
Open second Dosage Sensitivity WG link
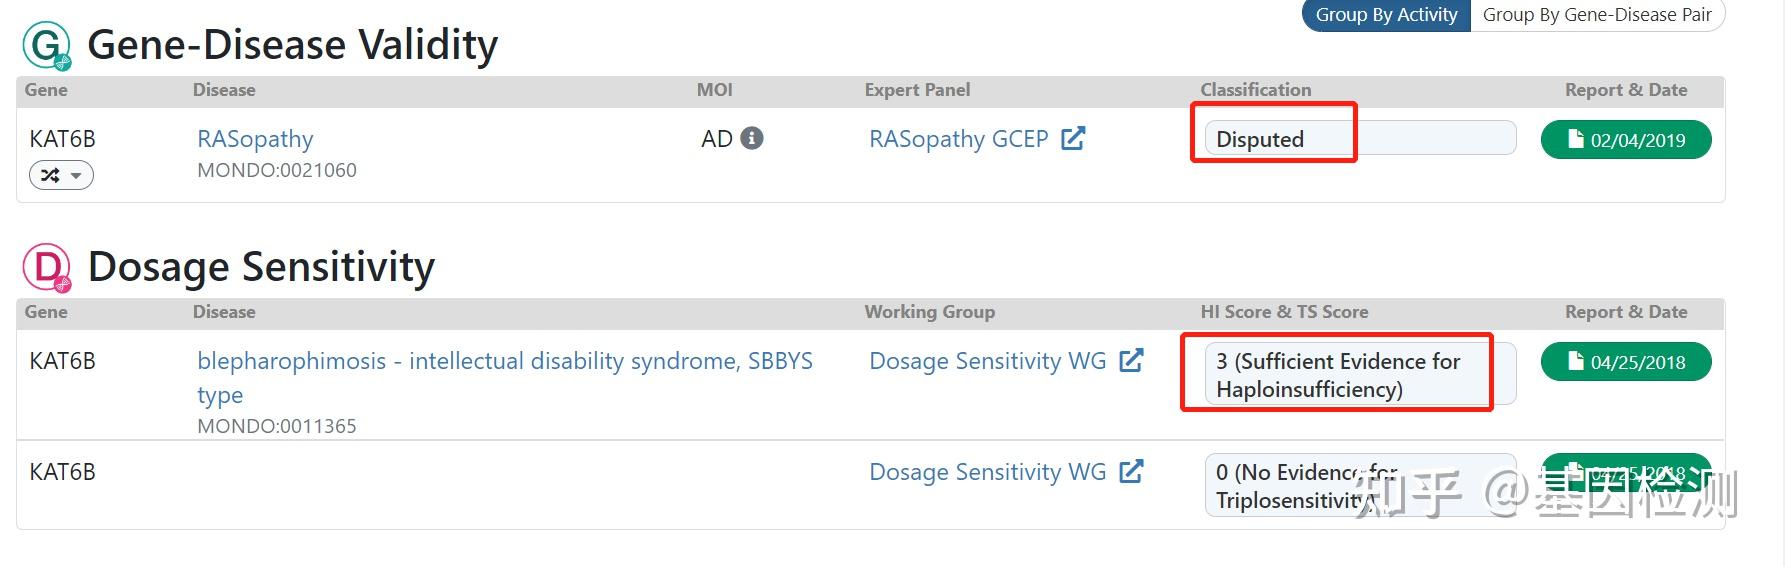coord(987,472)
